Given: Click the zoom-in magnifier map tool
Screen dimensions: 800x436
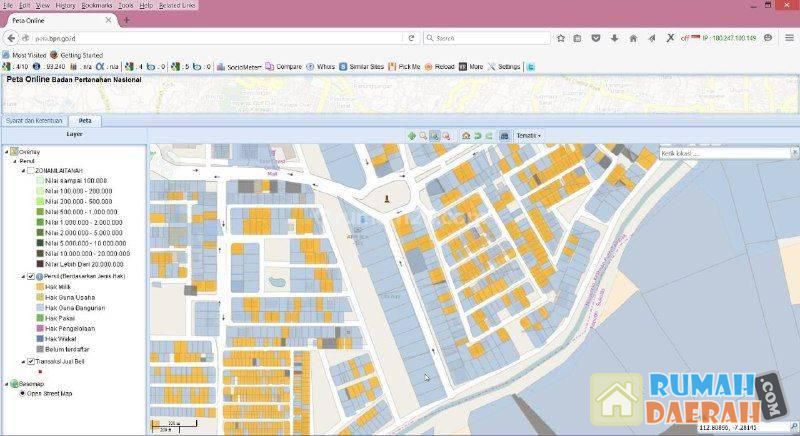Looking at the screenshot, I should 424,135.
